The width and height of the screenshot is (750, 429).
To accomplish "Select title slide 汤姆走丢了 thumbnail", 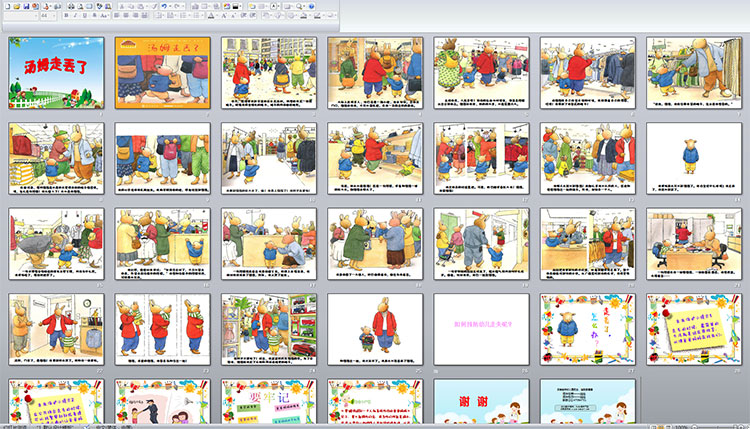I will (56, 73).
